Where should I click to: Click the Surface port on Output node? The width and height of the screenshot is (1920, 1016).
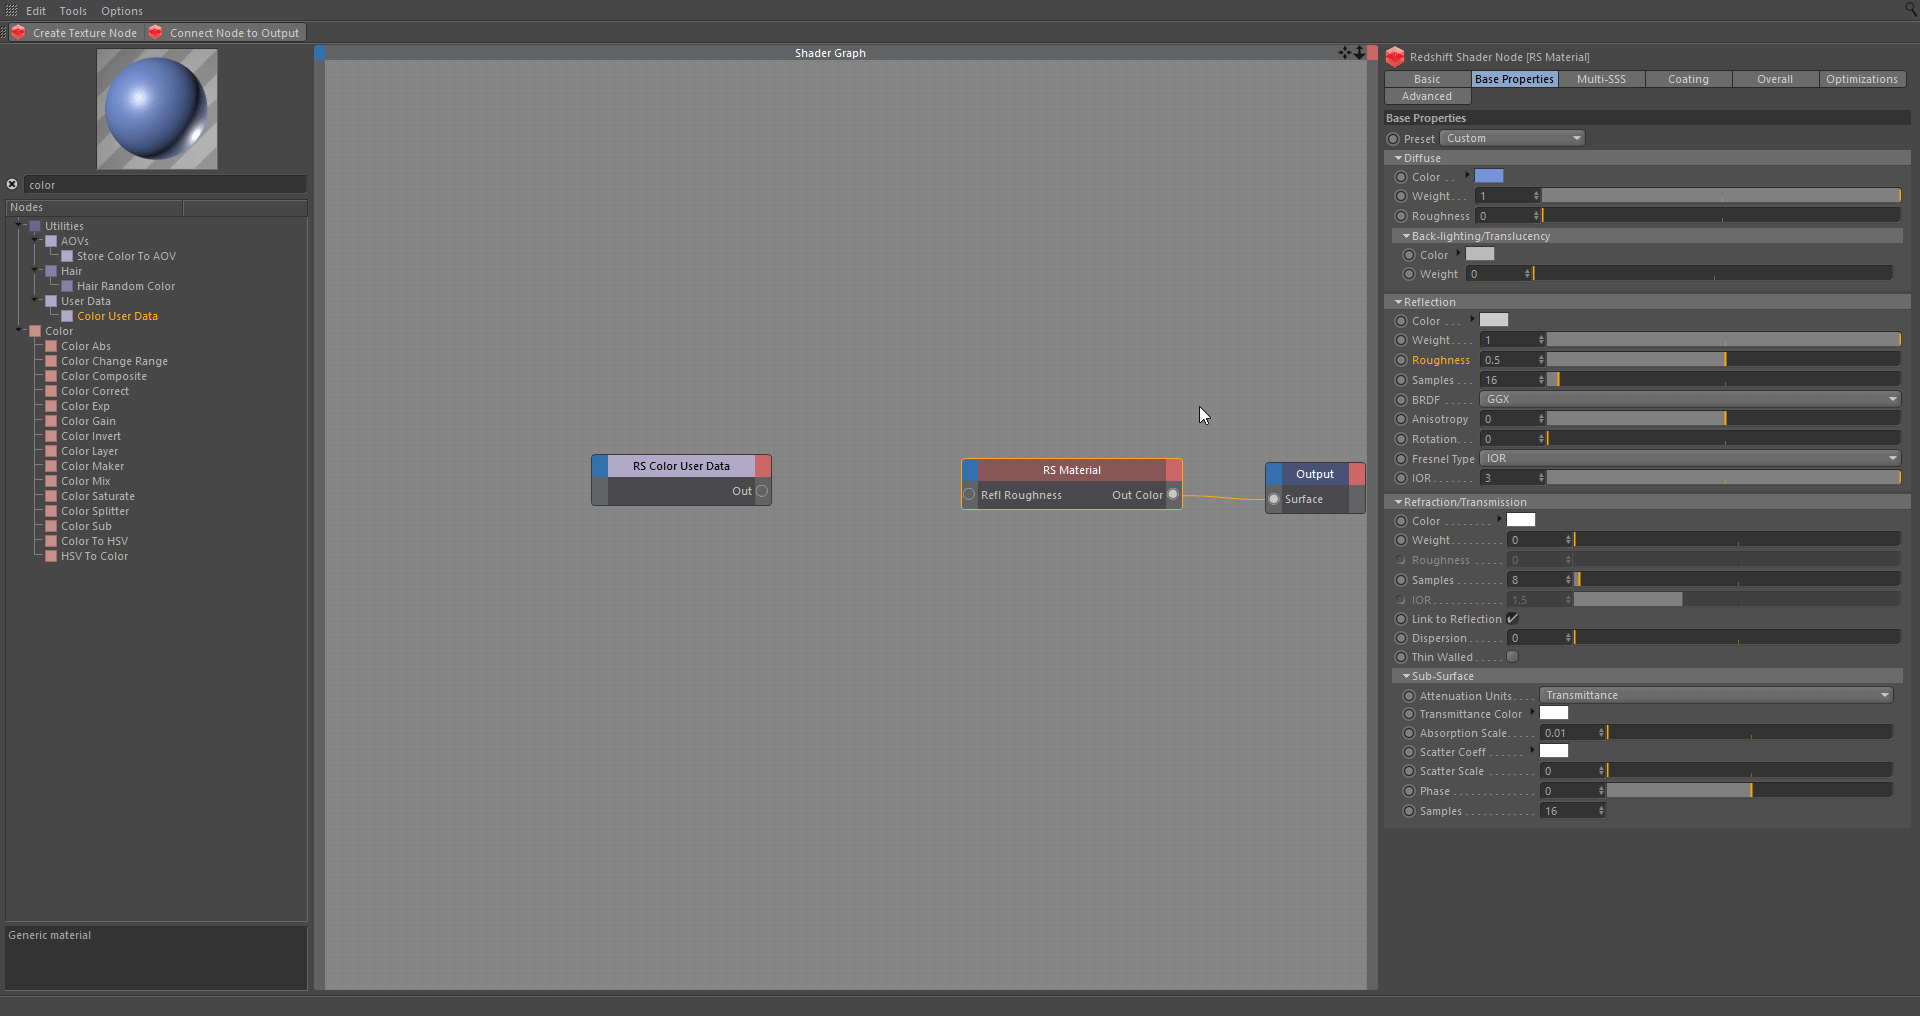(x=1274, y=499)
